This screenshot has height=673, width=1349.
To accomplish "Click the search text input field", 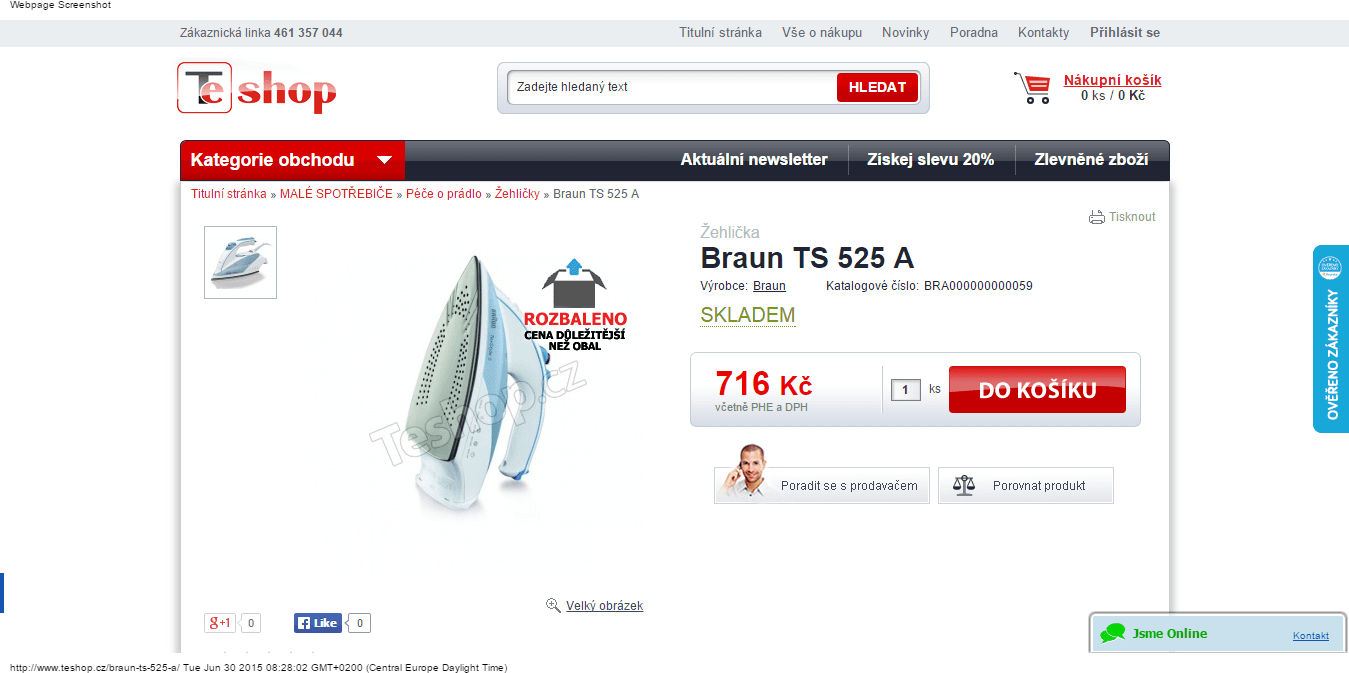I will pos(672,87).
